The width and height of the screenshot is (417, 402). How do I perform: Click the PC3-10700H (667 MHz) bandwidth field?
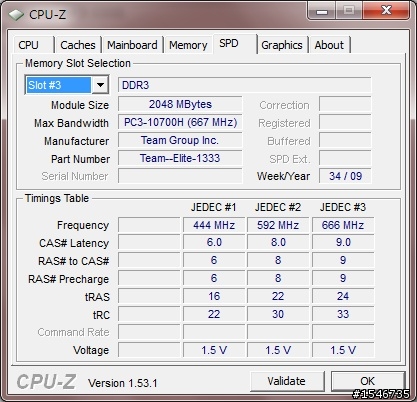(x=180, y=122)
